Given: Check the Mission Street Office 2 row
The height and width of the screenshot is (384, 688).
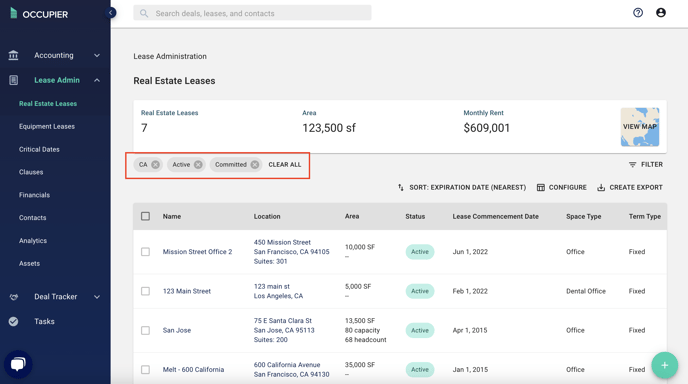Looking at the screenshot, I should [145, 252].
